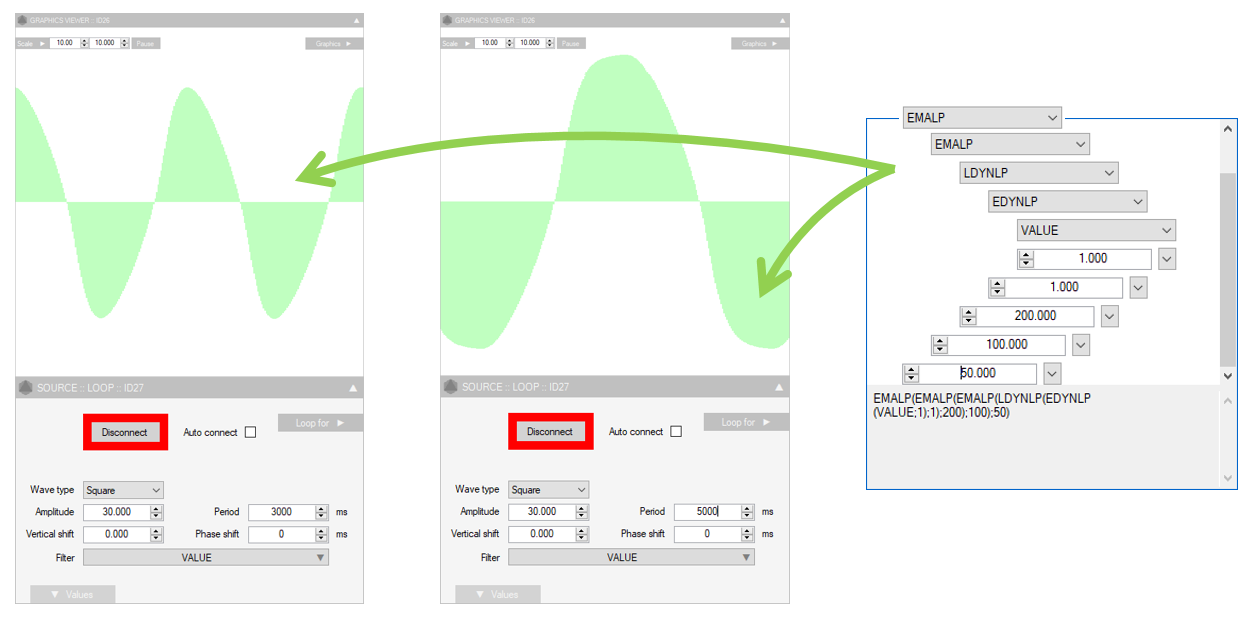The height and width of the screenshot is (622, 1259).
Task: Click Pause in the middle Graphics Viewer
Action: 570,43
